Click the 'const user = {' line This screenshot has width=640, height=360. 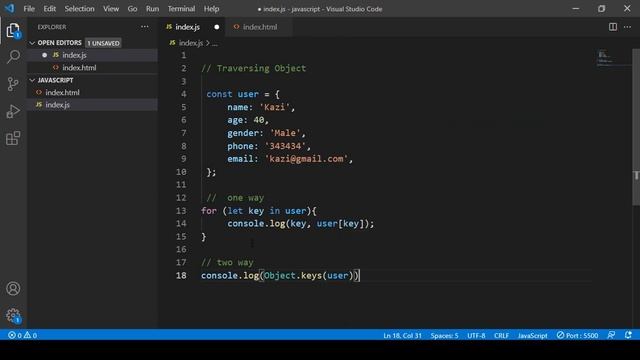[x=243, y=94]
